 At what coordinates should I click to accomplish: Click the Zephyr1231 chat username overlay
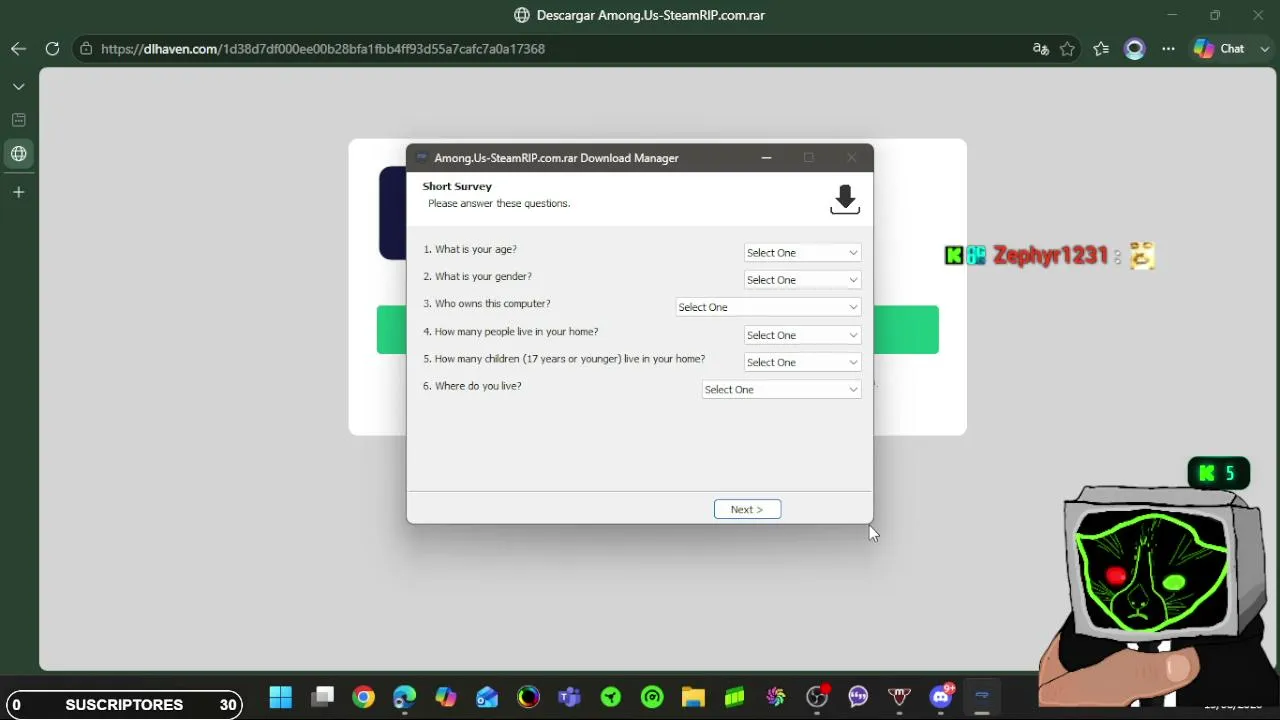point(1050,256)
